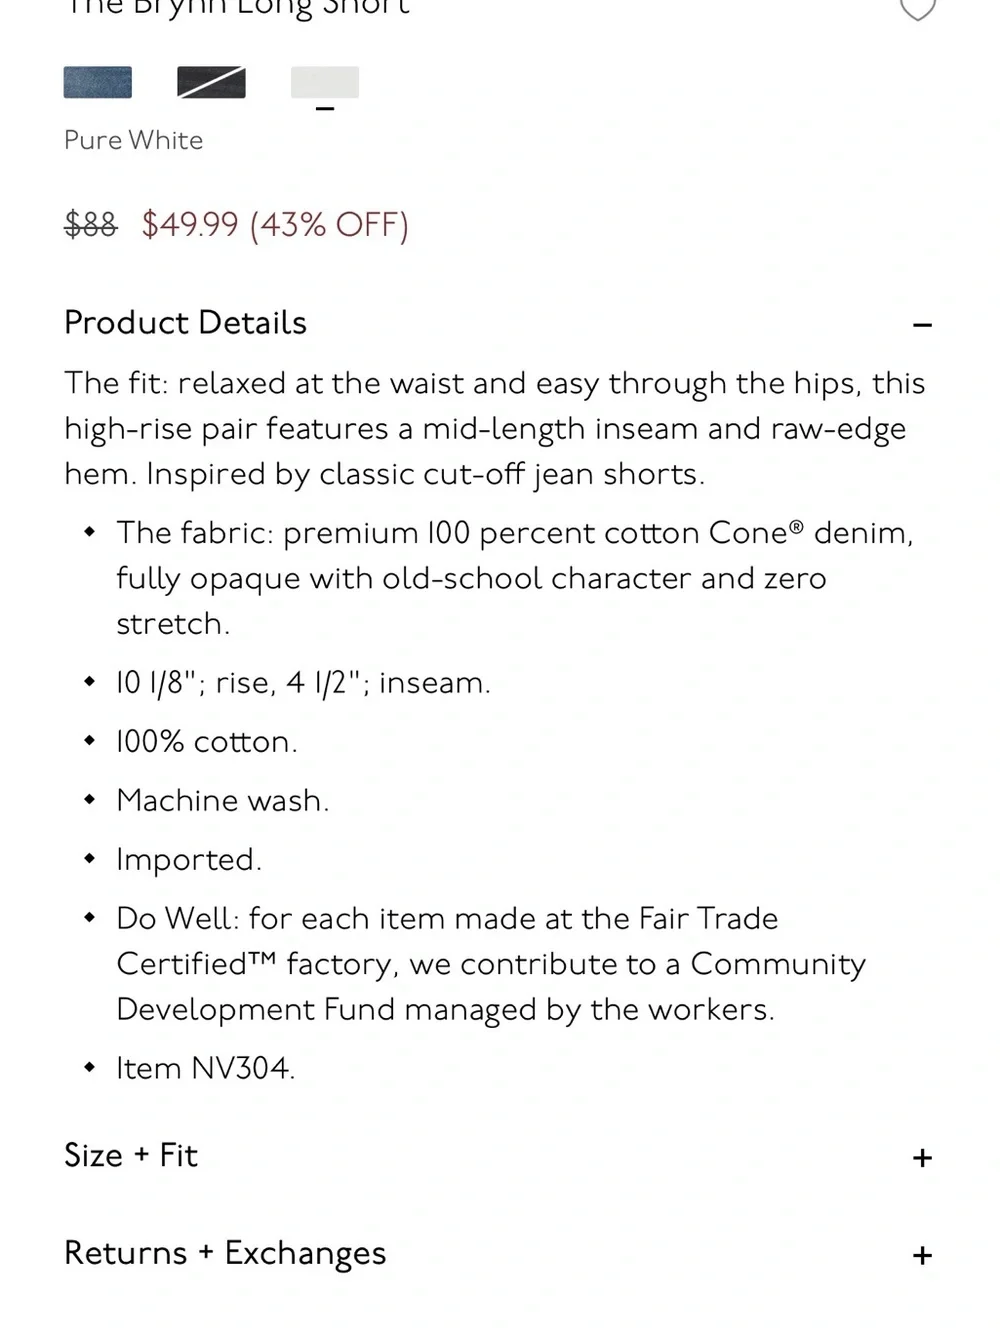Viewport: 1000px width, 1333px height.
Task: Click the struck-through $88 original price
Action: coord(90,224)
